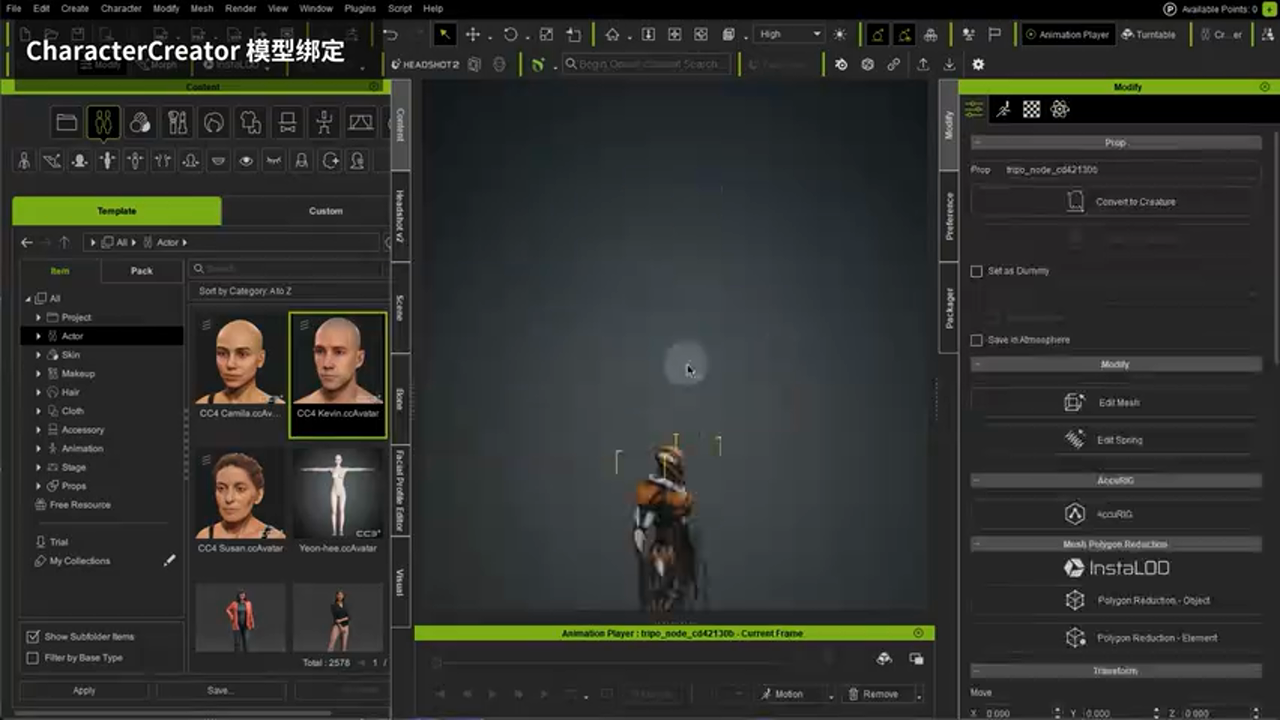This screenshot has height=720, width=1280.
Task: Uncheck Show Subfolder Items
Action: pos(33,636)
